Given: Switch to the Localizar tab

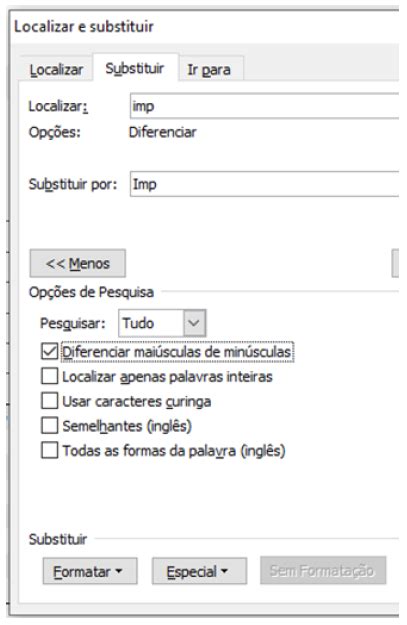Looking at the screenshot, I should [x=56, y=69].
